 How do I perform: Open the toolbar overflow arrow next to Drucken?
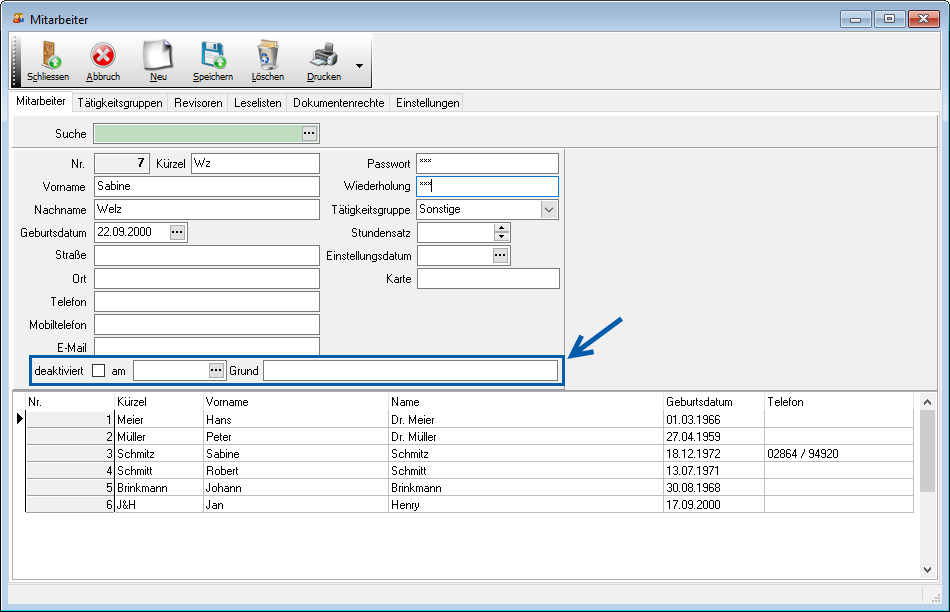(x=359, y=67)
